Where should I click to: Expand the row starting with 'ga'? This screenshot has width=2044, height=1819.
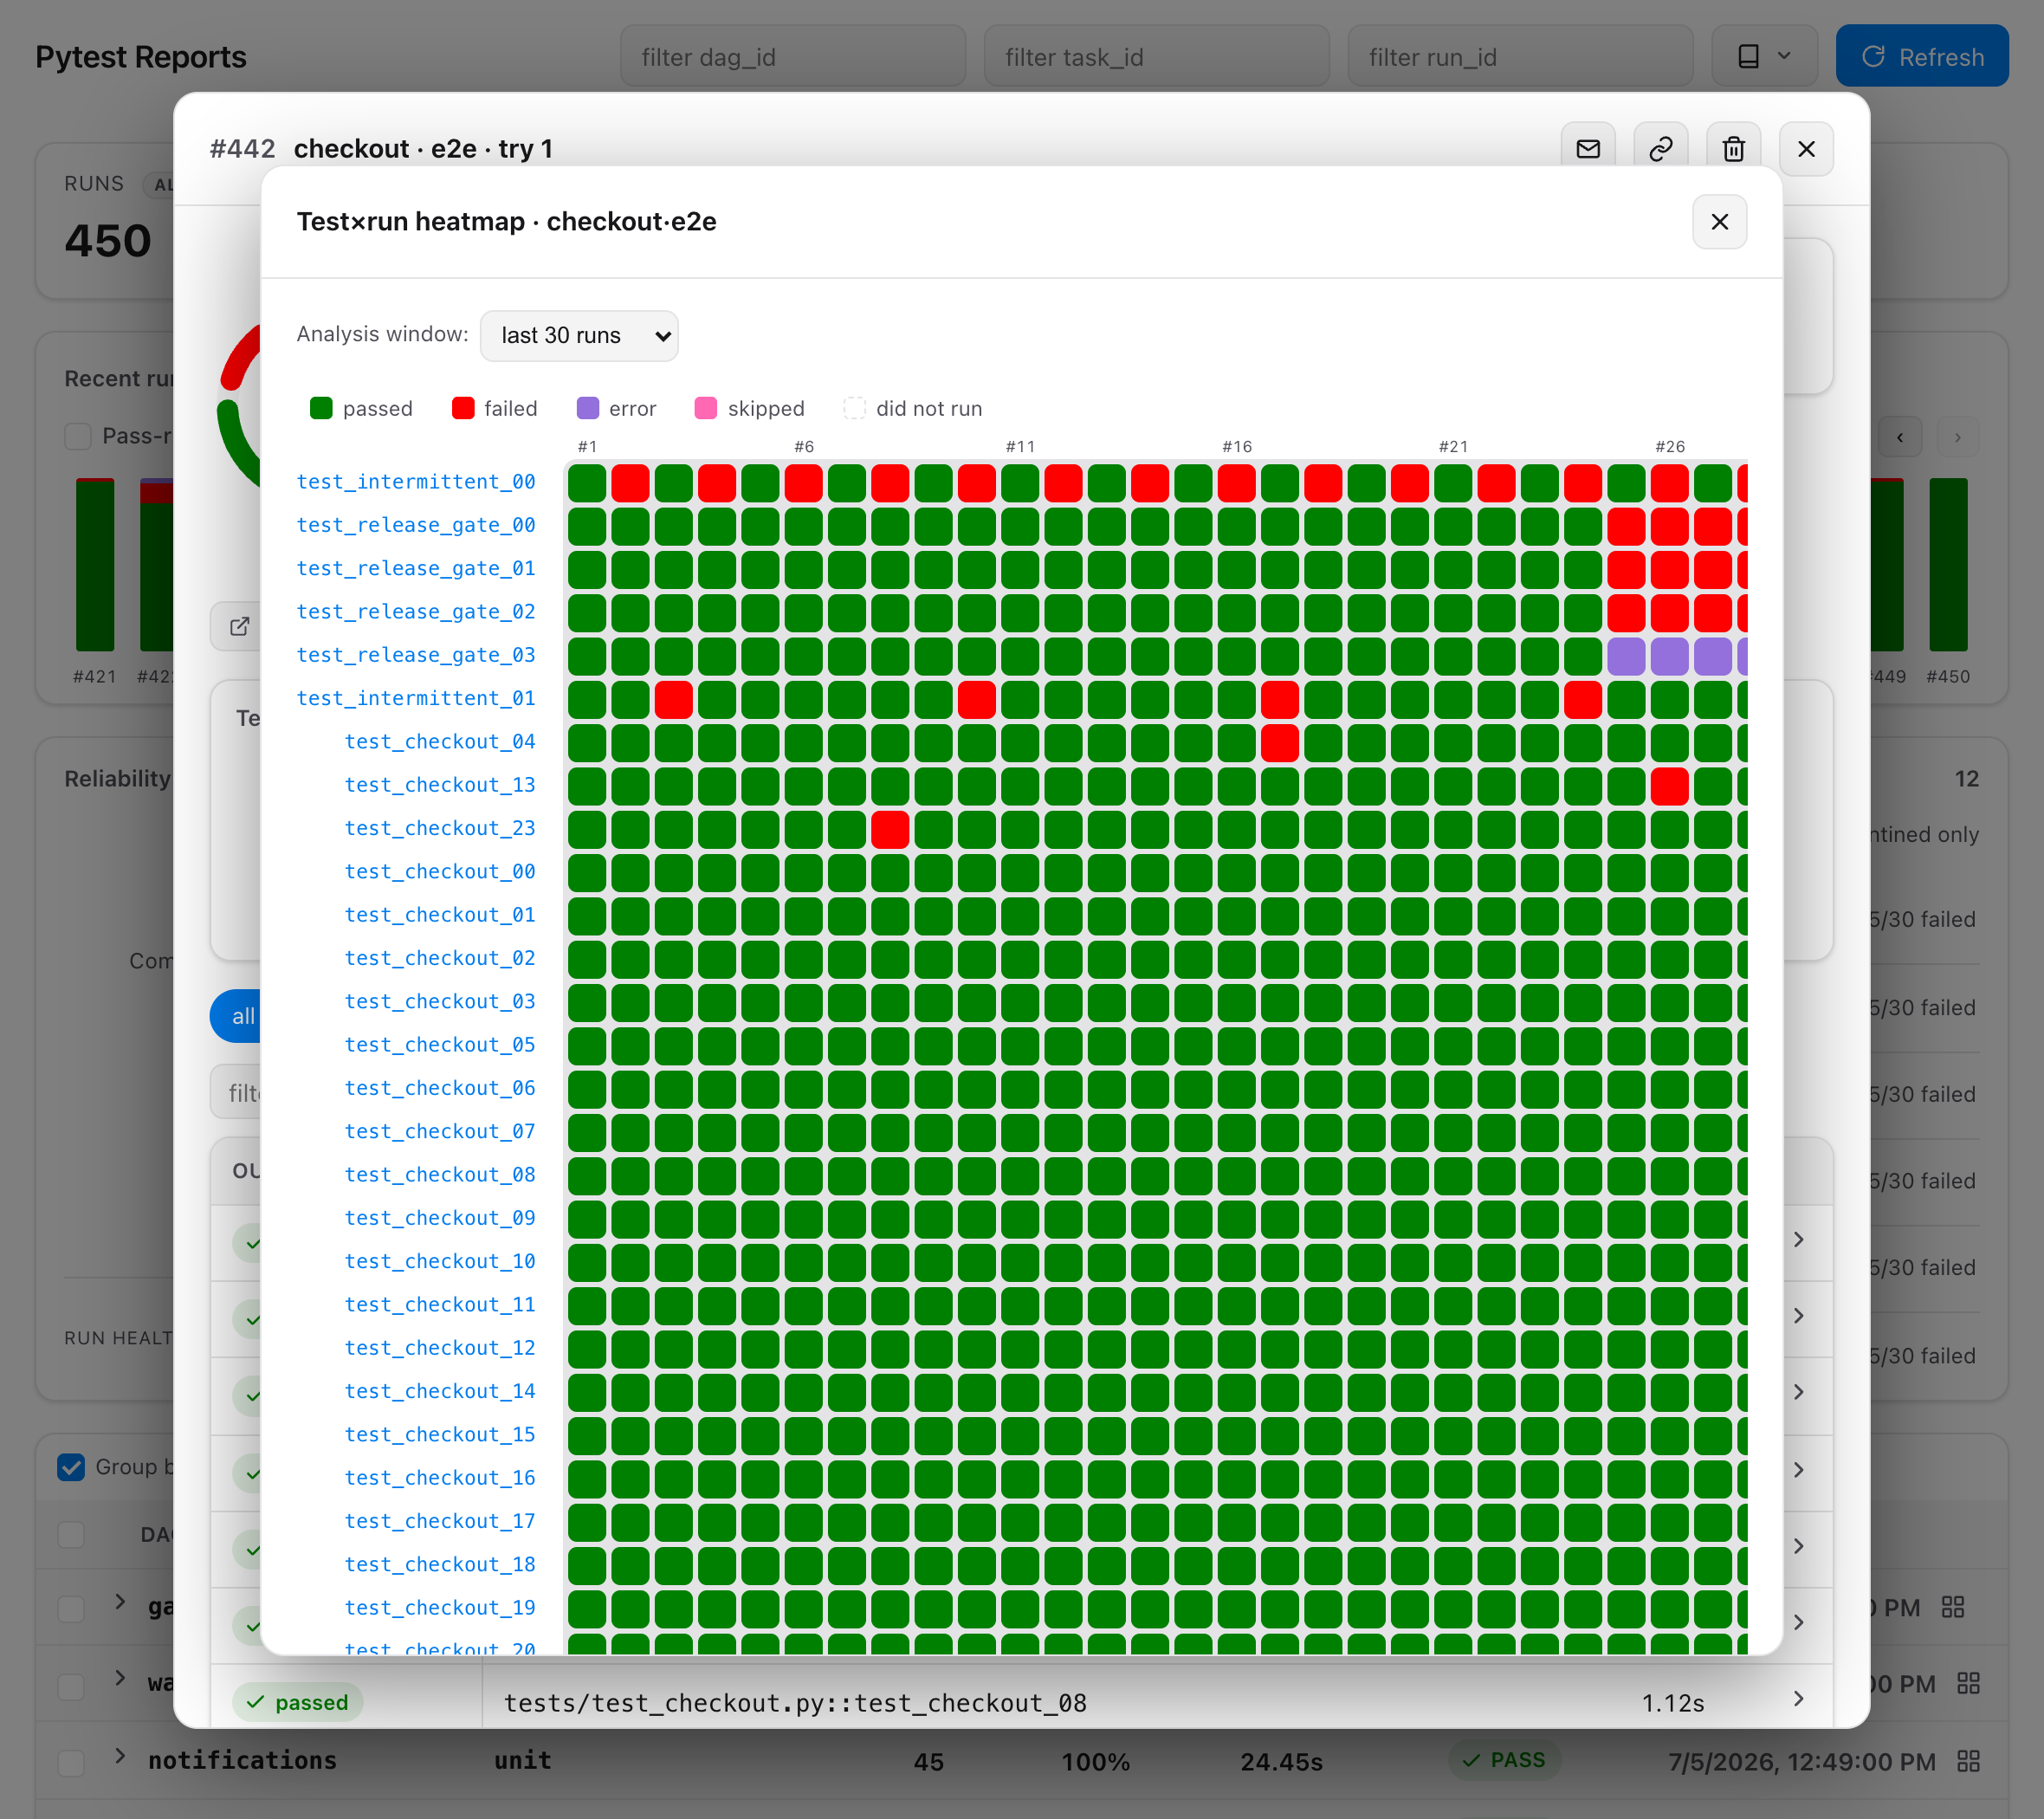(120, 1602)
